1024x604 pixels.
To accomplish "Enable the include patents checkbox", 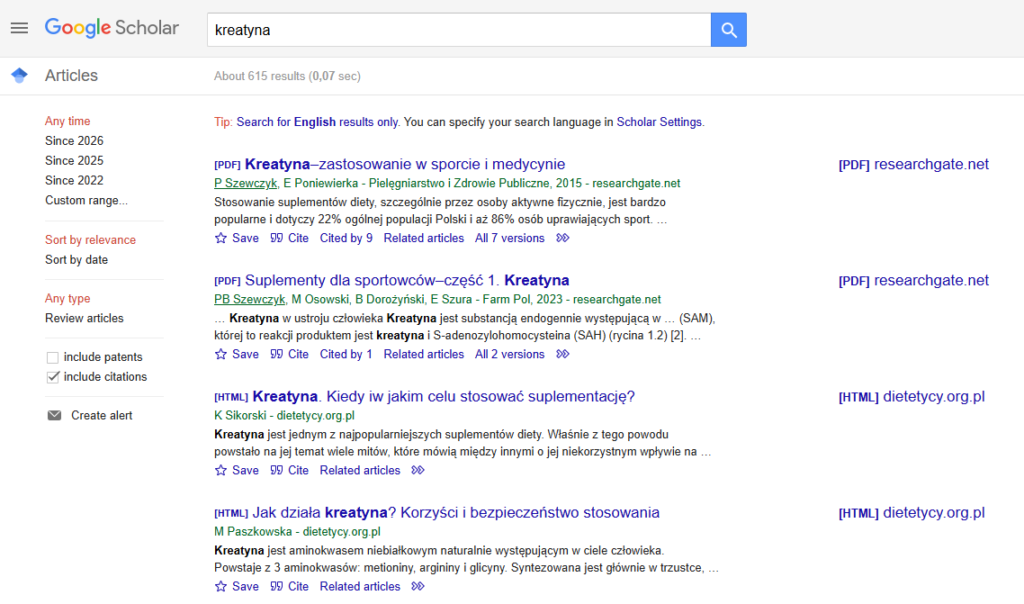I will (x=53, y=357).
